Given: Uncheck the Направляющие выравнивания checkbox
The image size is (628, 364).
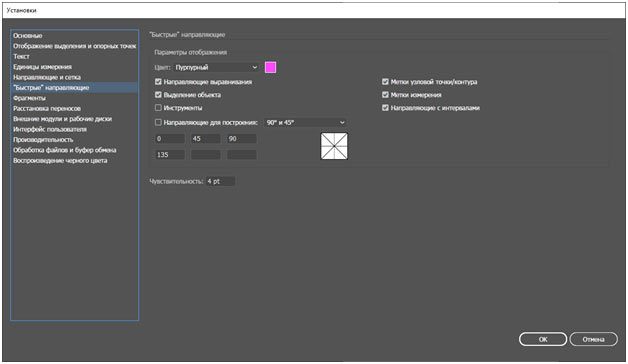Looking at the screenshot, I should 158,82.
